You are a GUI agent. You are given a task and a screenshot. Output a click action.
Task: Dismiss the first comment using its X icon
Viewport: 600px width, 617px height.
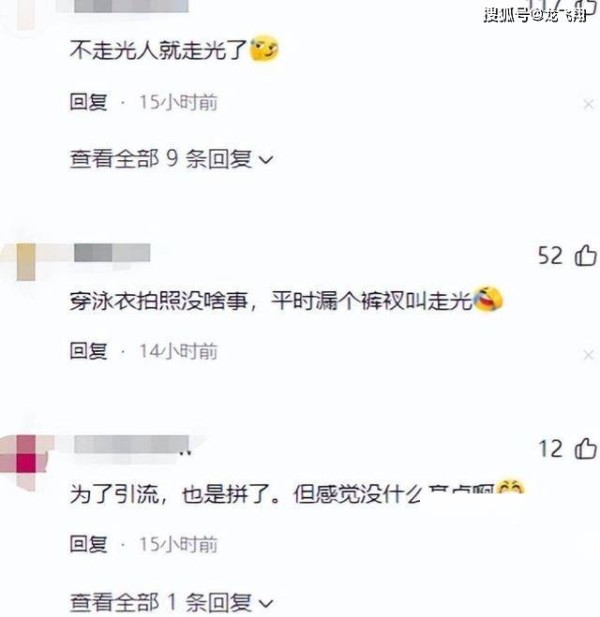[589, 104]
